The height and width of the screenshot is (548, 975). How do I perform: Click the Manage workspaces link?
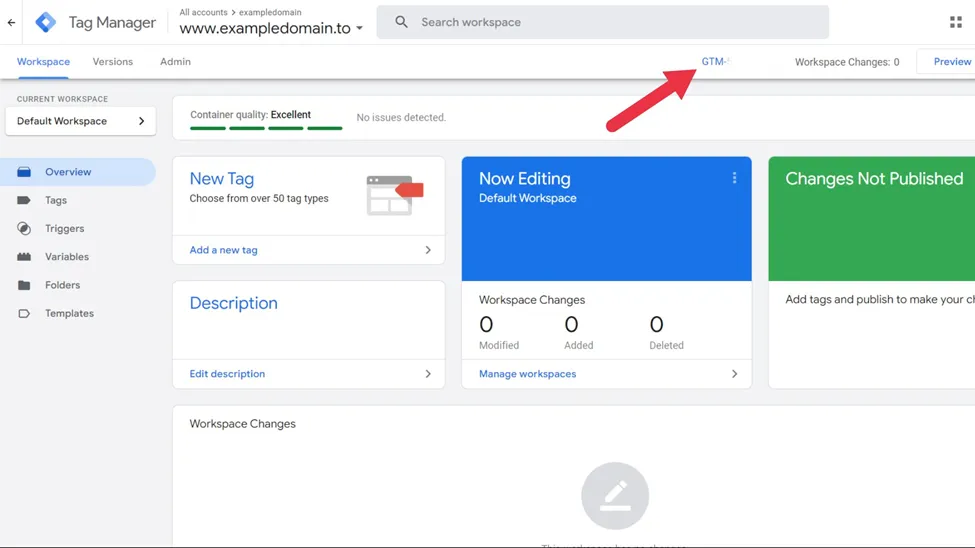pos(527,374)
